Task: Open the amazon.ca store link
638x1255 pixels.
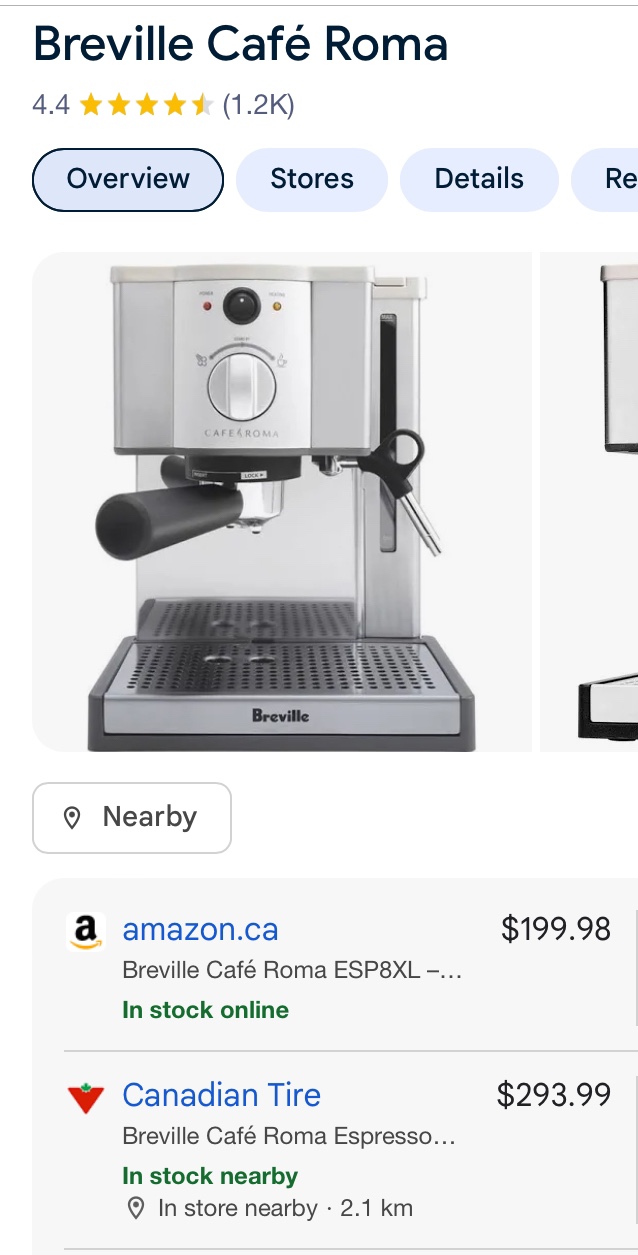Action: click(x=200, y=930)
